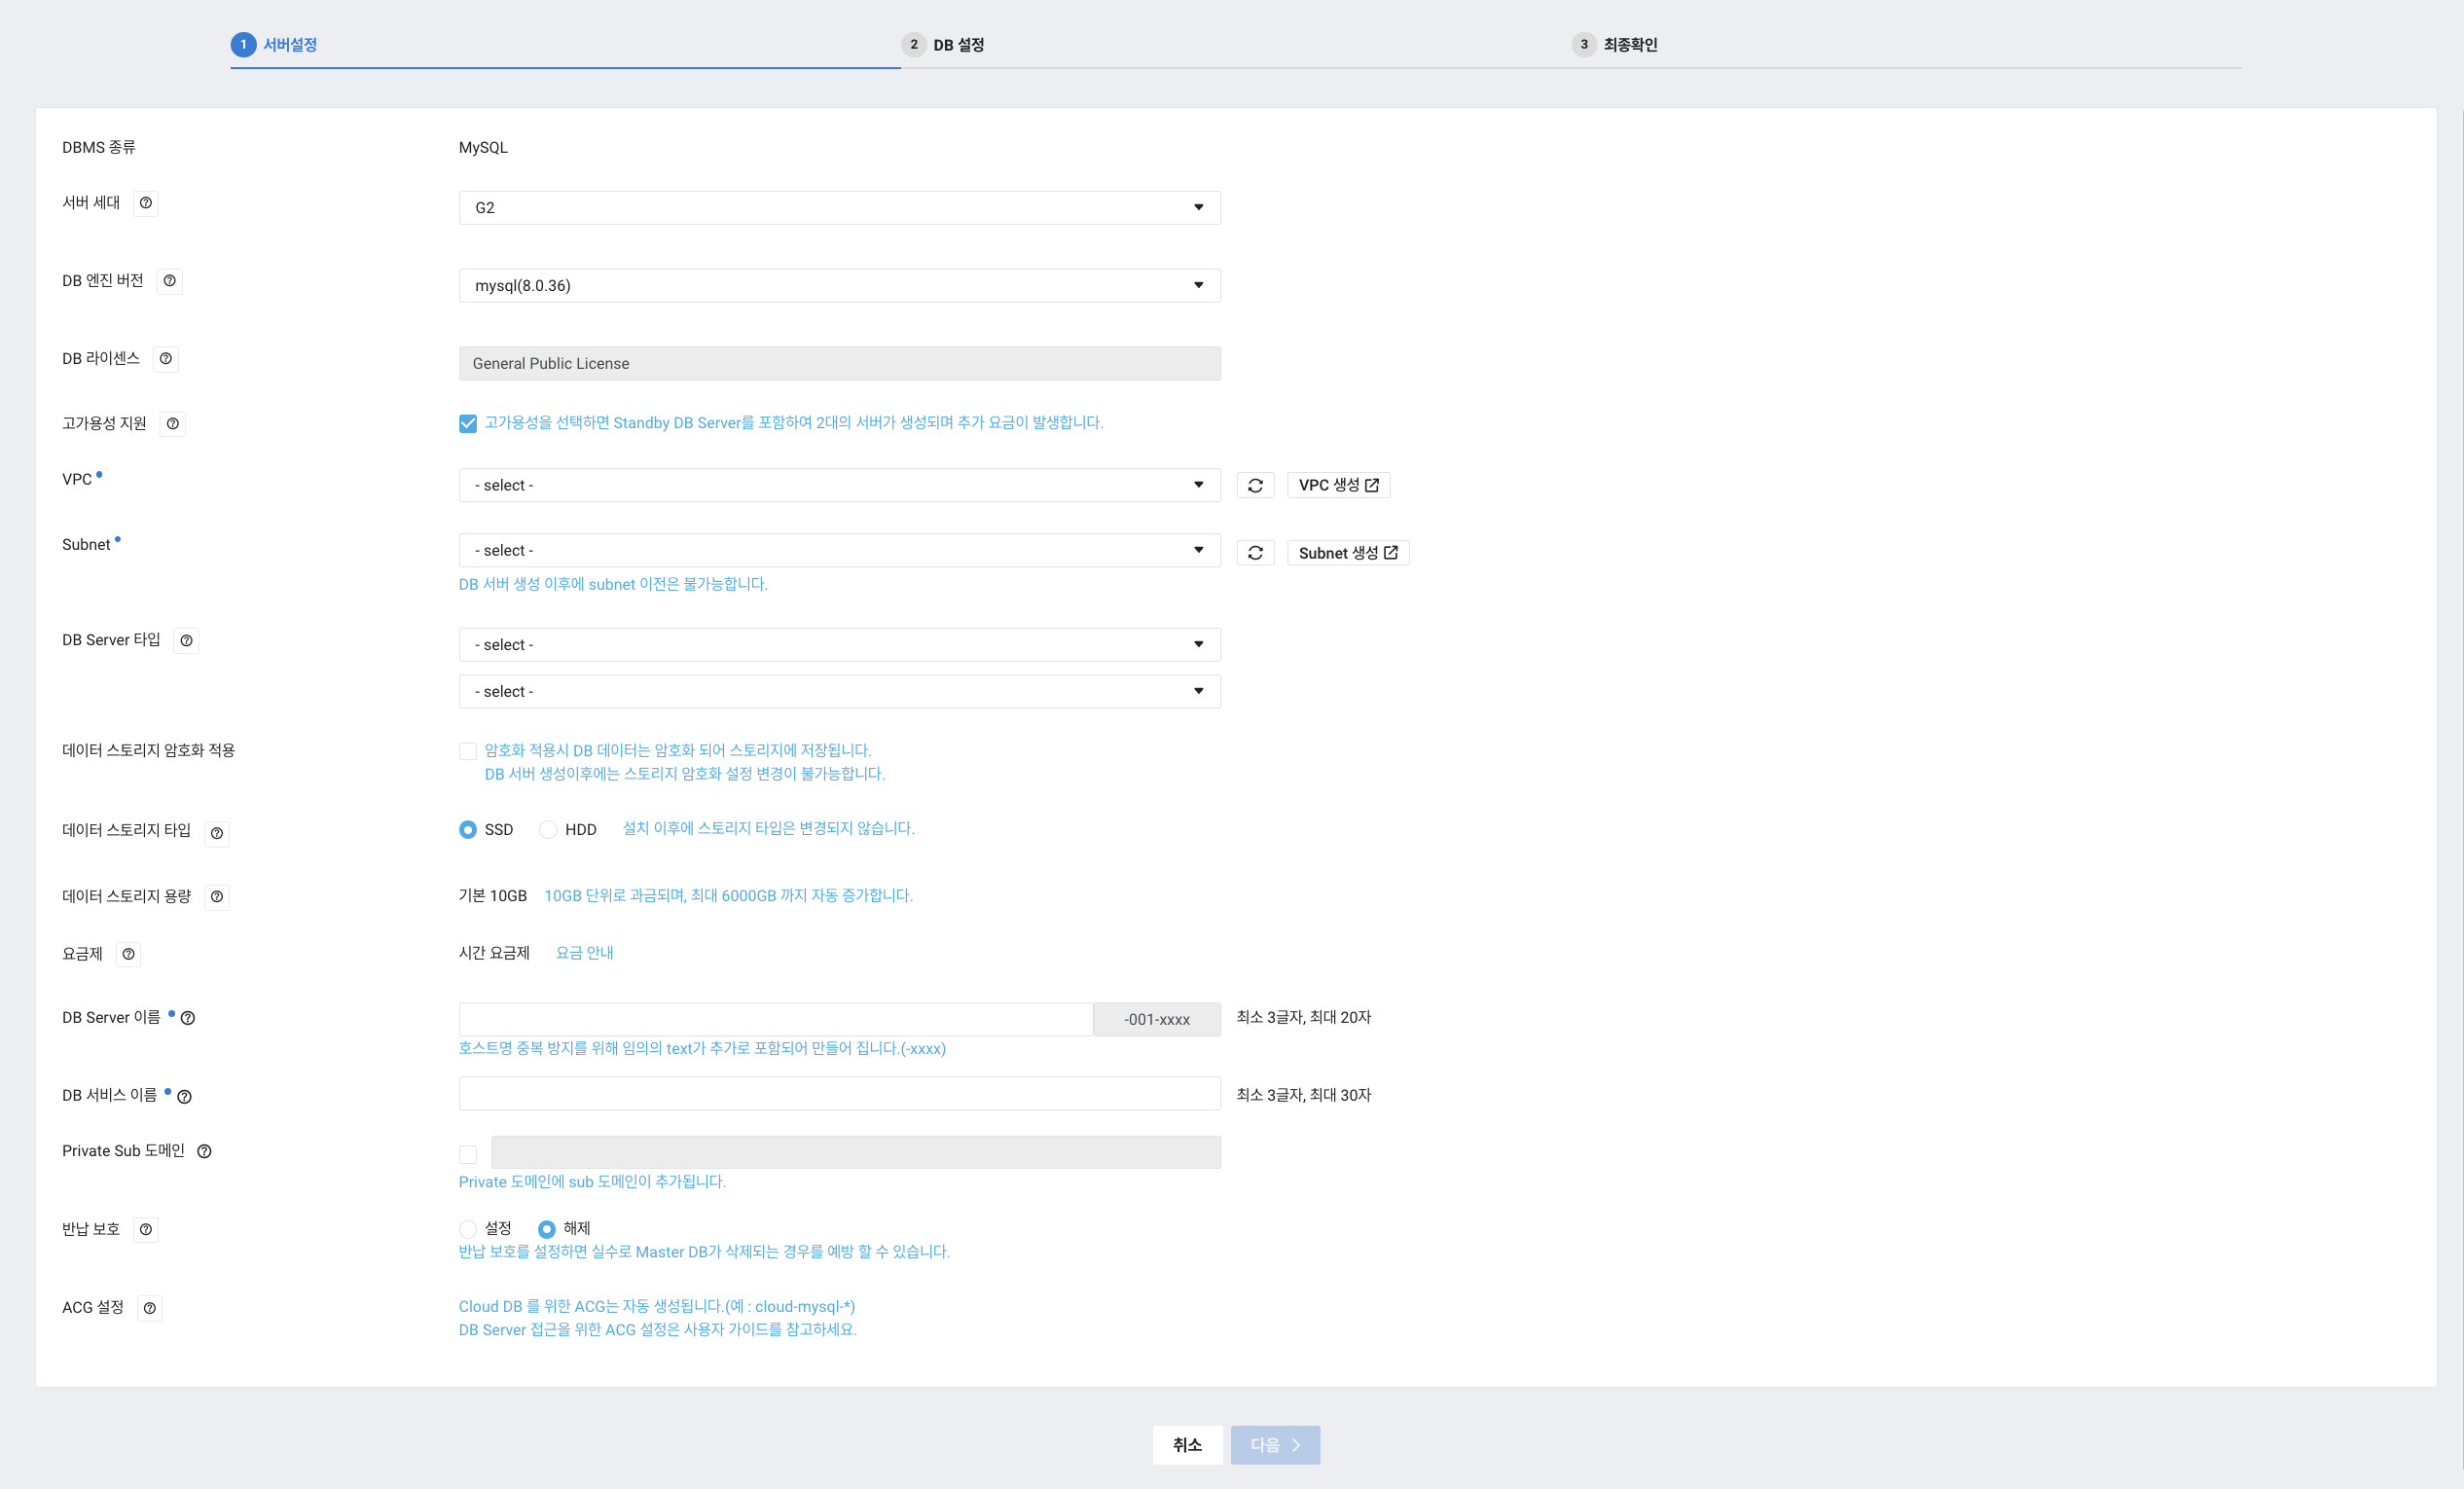Open the first DB Server 타입 dropdown
This screenshot has width=2464, height=1489.
click(839, 644)
